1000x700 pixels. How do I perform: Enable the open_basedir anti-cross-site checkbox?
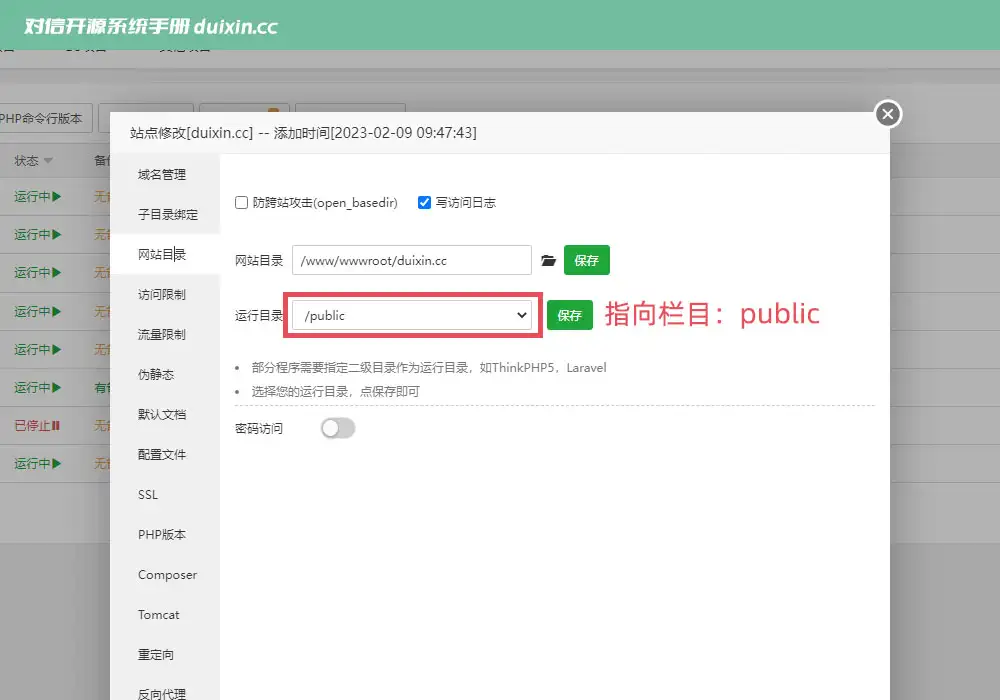[x=241, y=202]
